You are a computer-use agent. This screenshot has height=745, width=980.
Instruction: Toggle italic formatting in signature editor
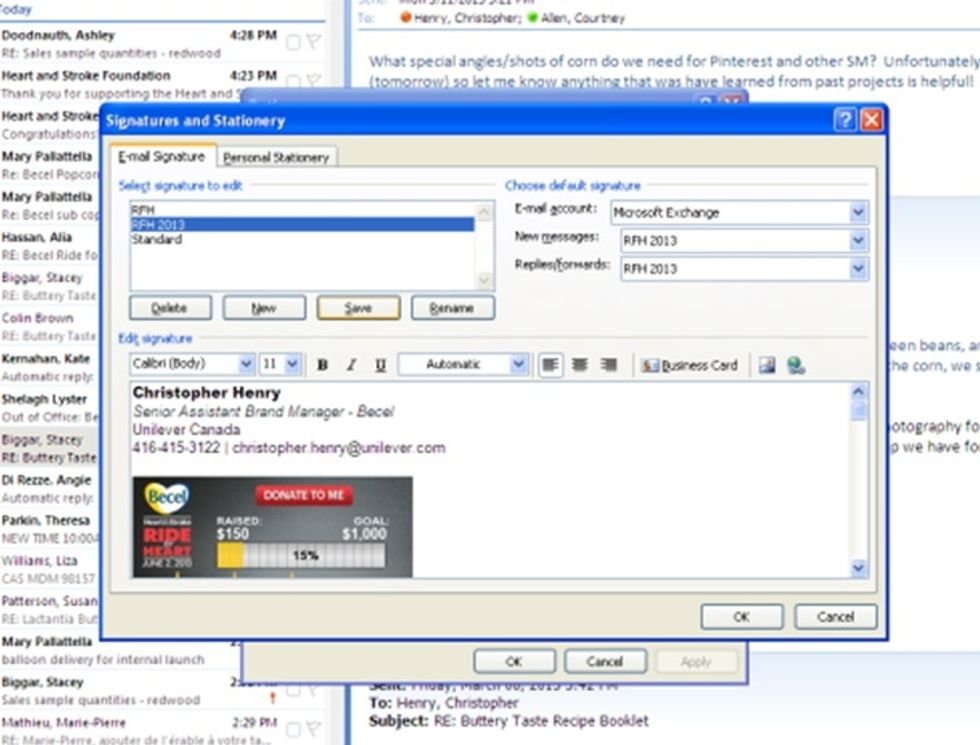[350, 365]
